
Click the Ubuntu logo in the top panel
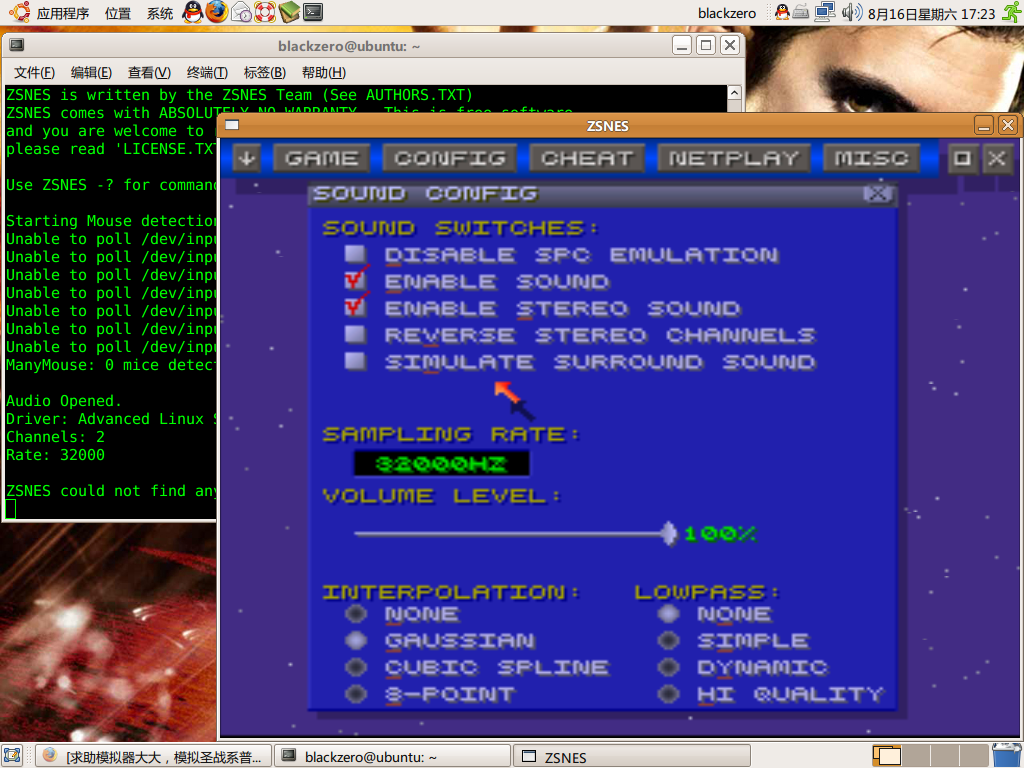(x=20, y=12)
